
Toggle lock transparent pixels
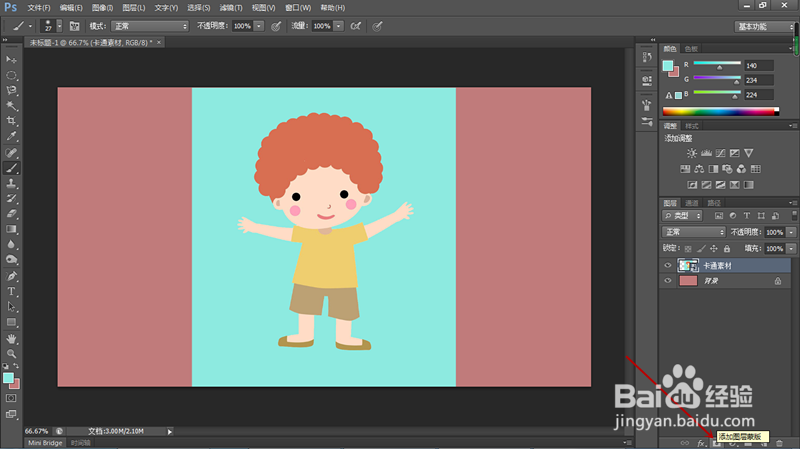click(688, 248)
